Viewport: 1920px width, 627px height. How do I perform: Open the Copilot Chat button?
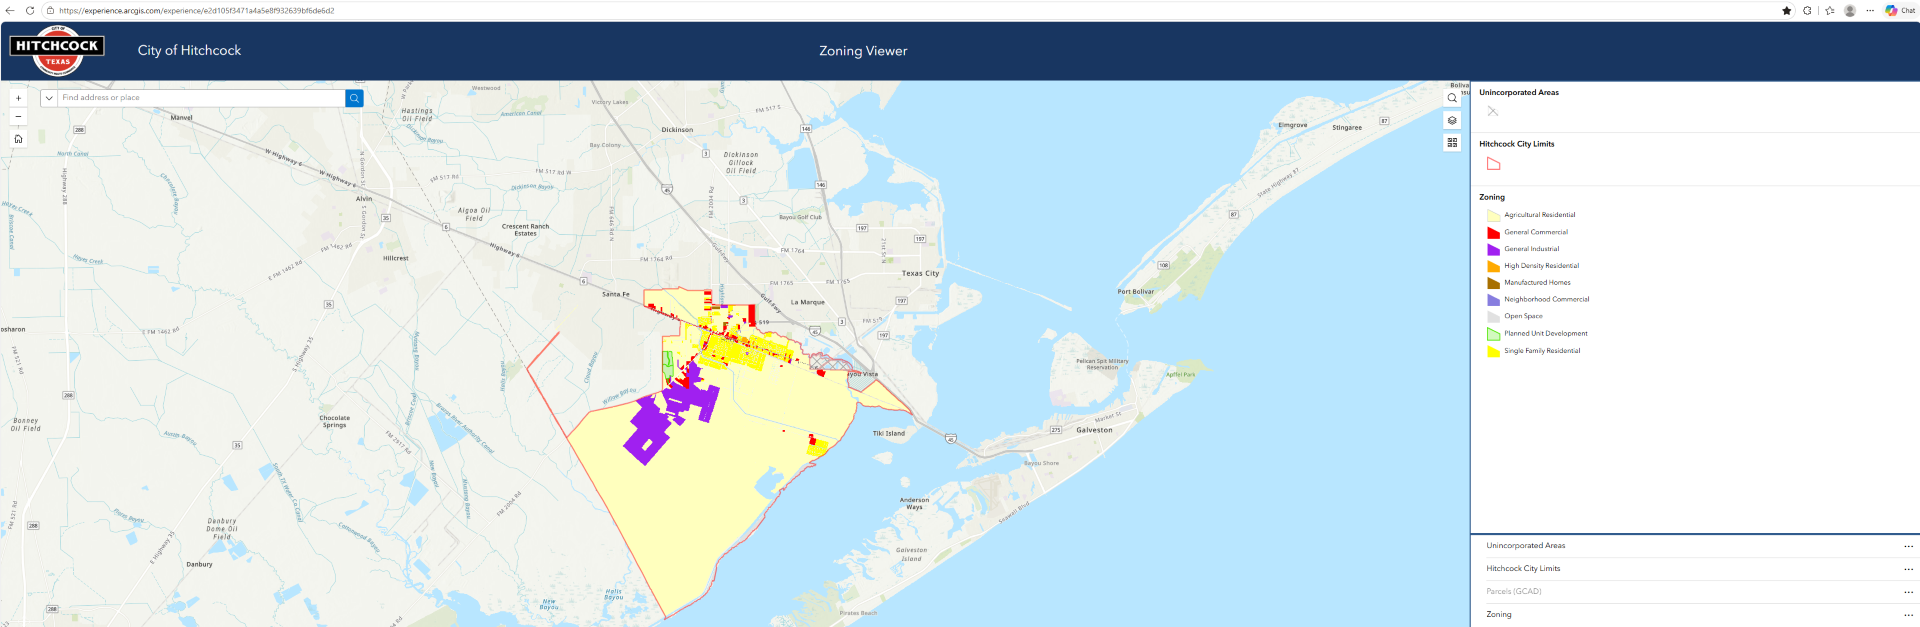pos(1900,10)
